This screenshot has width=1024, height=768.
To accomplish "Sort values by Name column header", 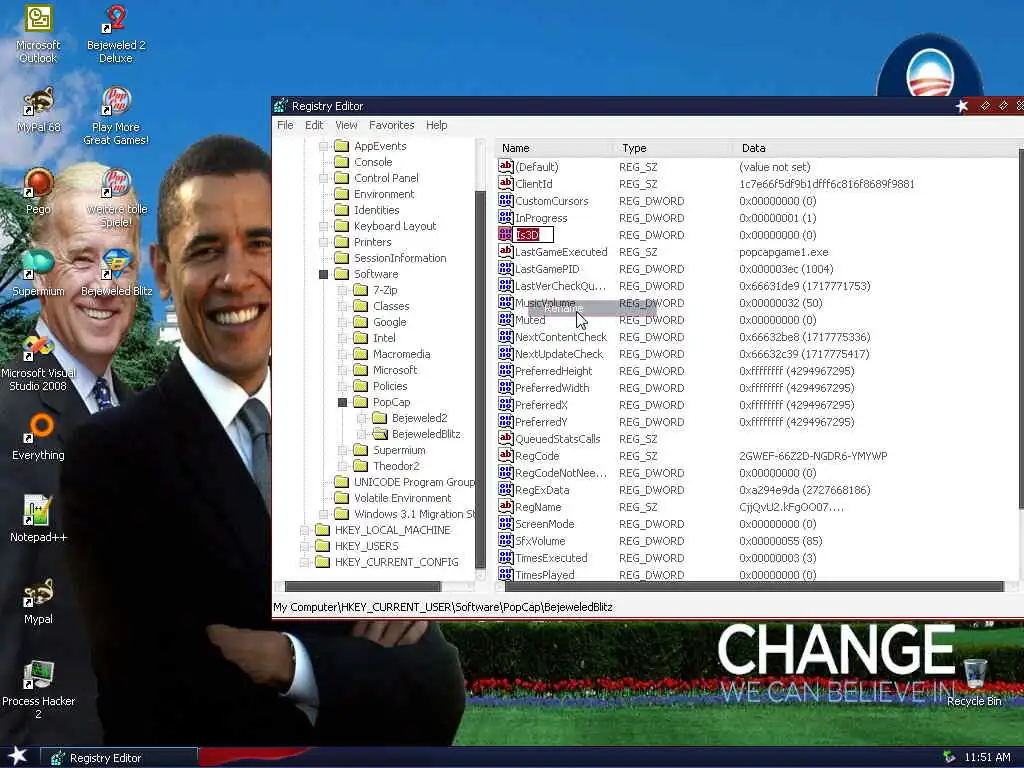I will [553, 148].
